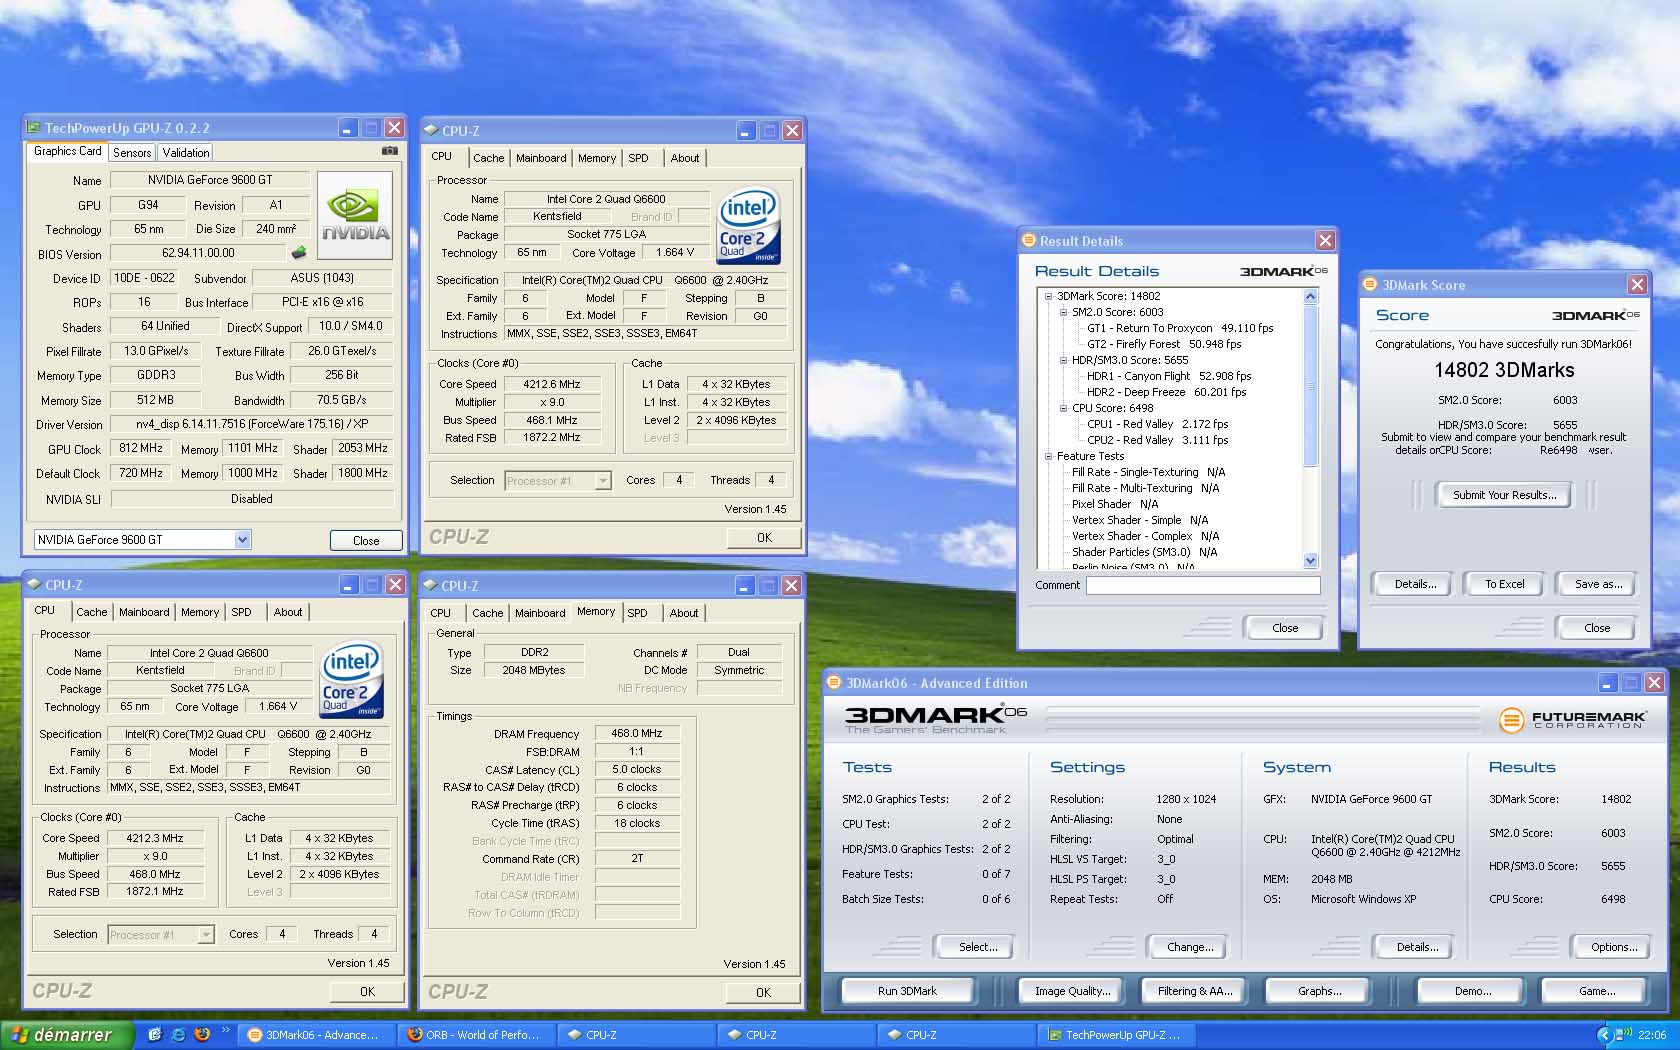Viewport: 1680px width, 1050px height.
Task: Open Processor #1 dropdown in top CPU-Z window
Action: [x=603, y=481]
